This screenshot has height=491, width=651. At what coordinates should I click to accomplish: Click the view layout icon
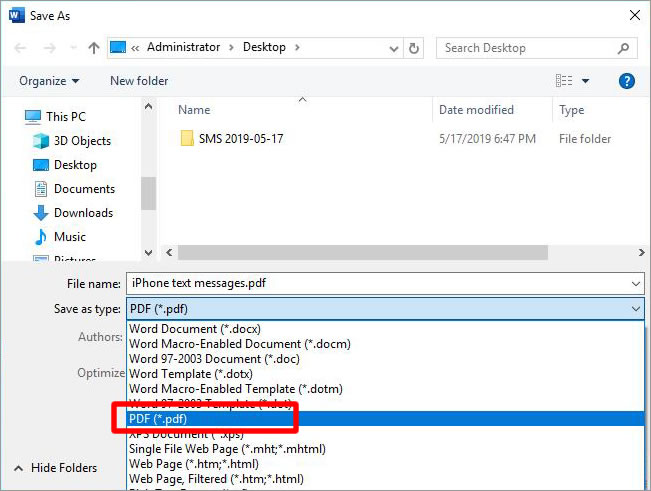[565, 81]
